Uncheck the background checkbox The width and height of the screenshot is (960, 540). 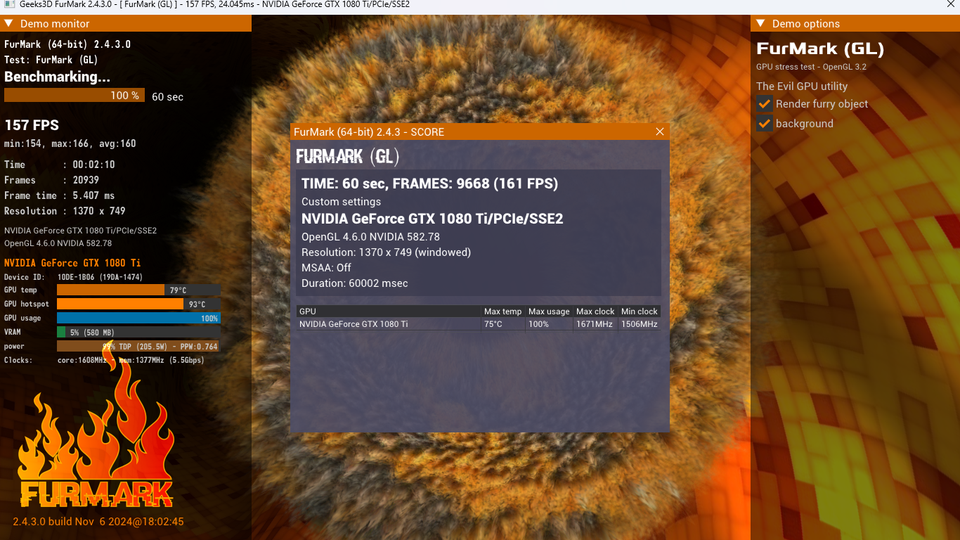point(764,123)
